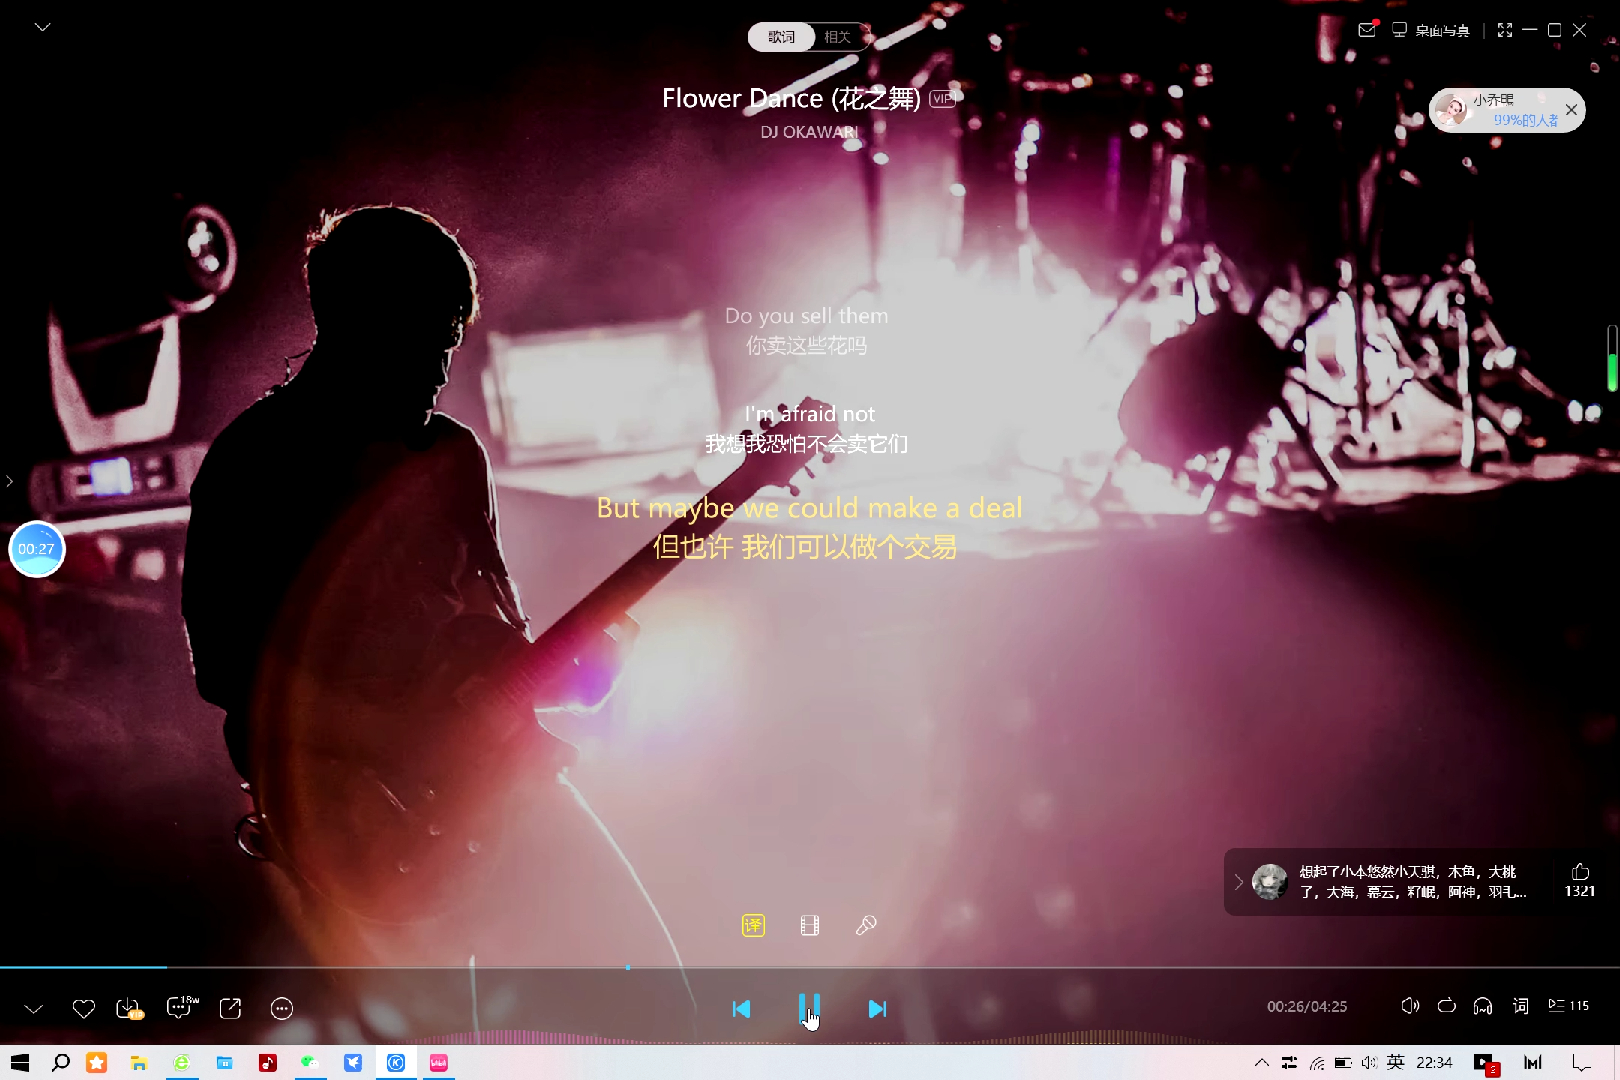Mute the player volume

tap(1410, 1006)
